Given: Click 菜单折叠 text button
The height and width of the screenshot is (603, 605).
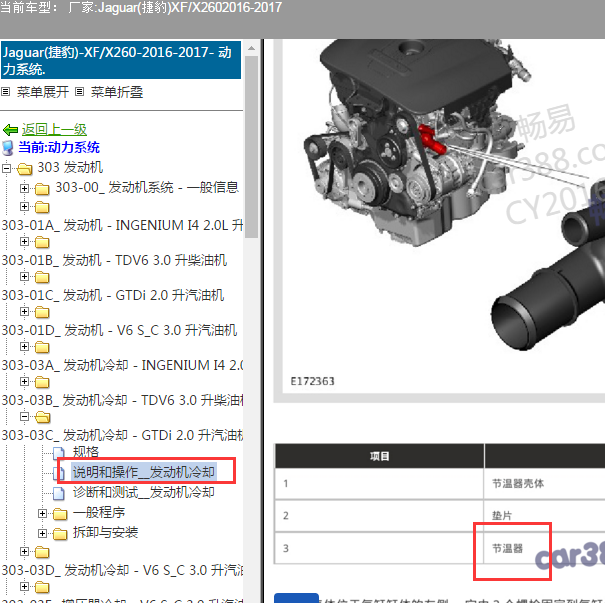Looking at the screenshot, I should coord(117,92).
